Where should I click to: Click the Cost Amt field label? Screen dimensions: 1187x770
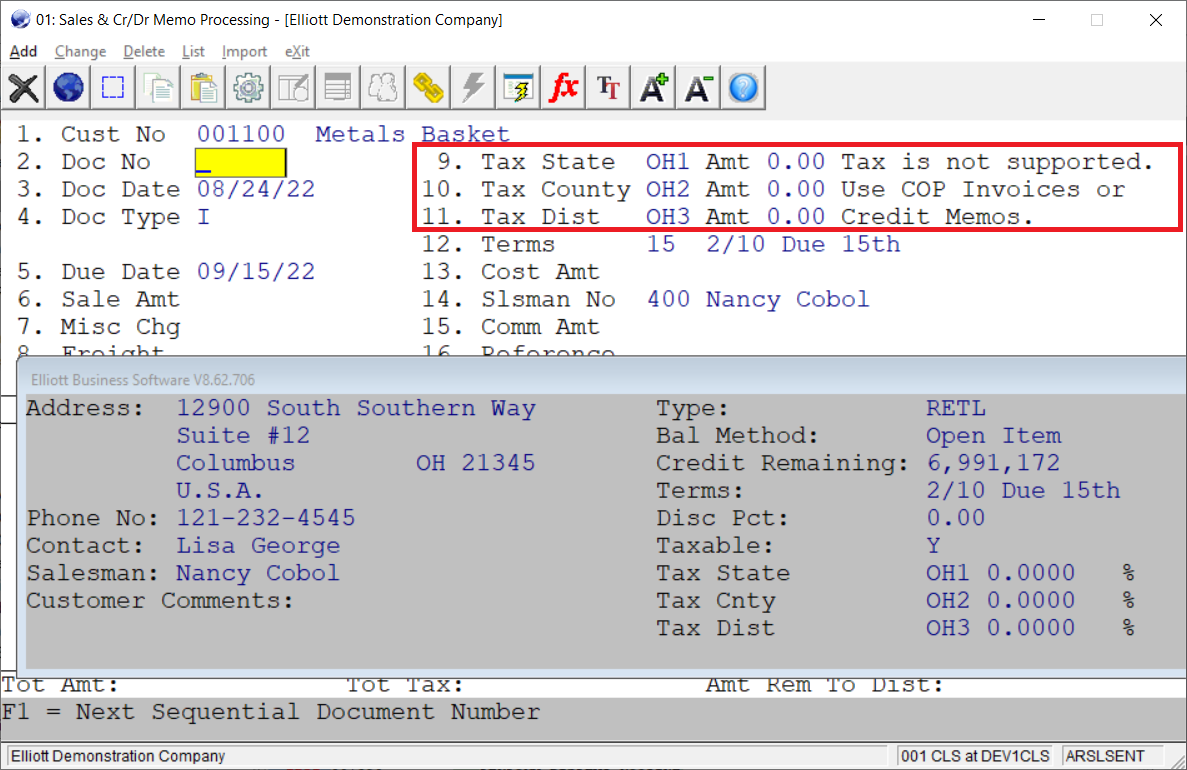[x=540, y=272]
